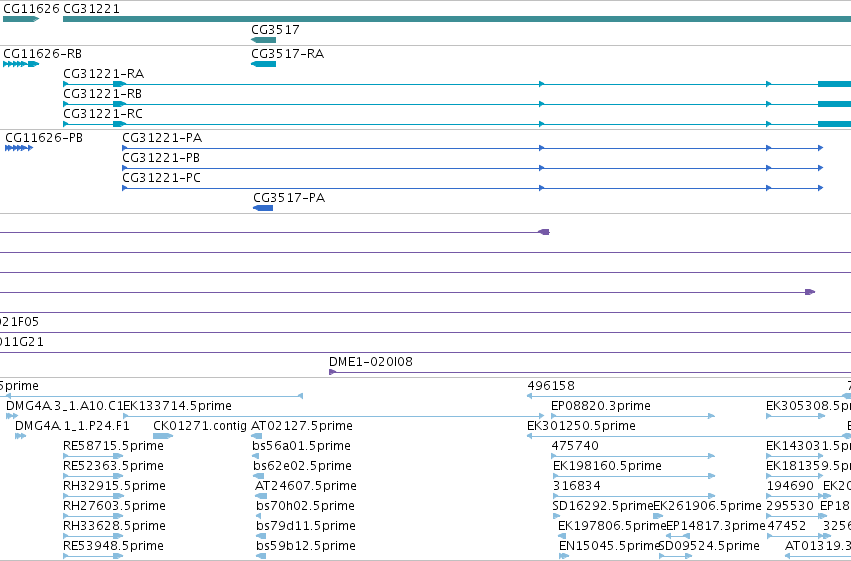Screen dimensions: 851x561
Task: Select the 47452 feature label
Action: click(x=786, y=525)
